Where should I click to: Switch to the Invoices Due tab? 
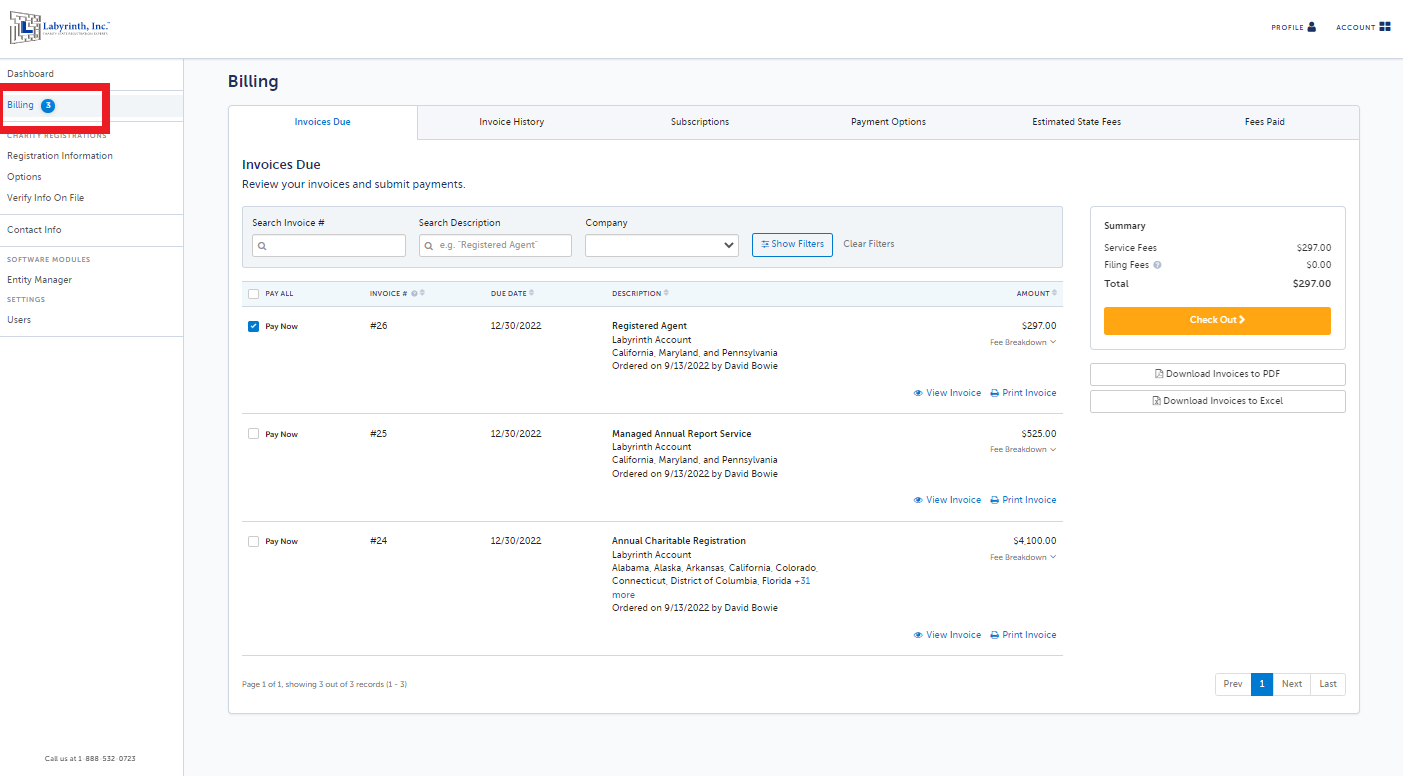point(323,122)
